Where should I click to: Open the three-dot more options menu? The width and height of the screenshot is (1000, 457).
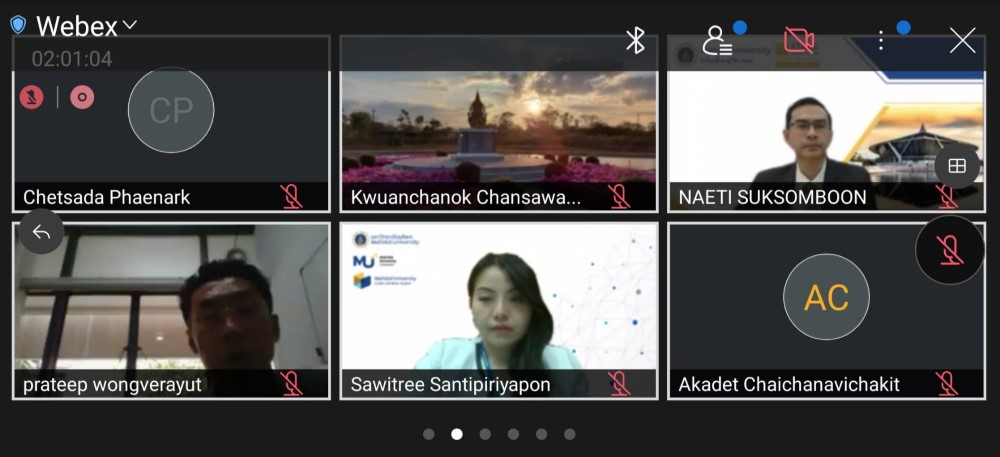[x=880, y=40]
